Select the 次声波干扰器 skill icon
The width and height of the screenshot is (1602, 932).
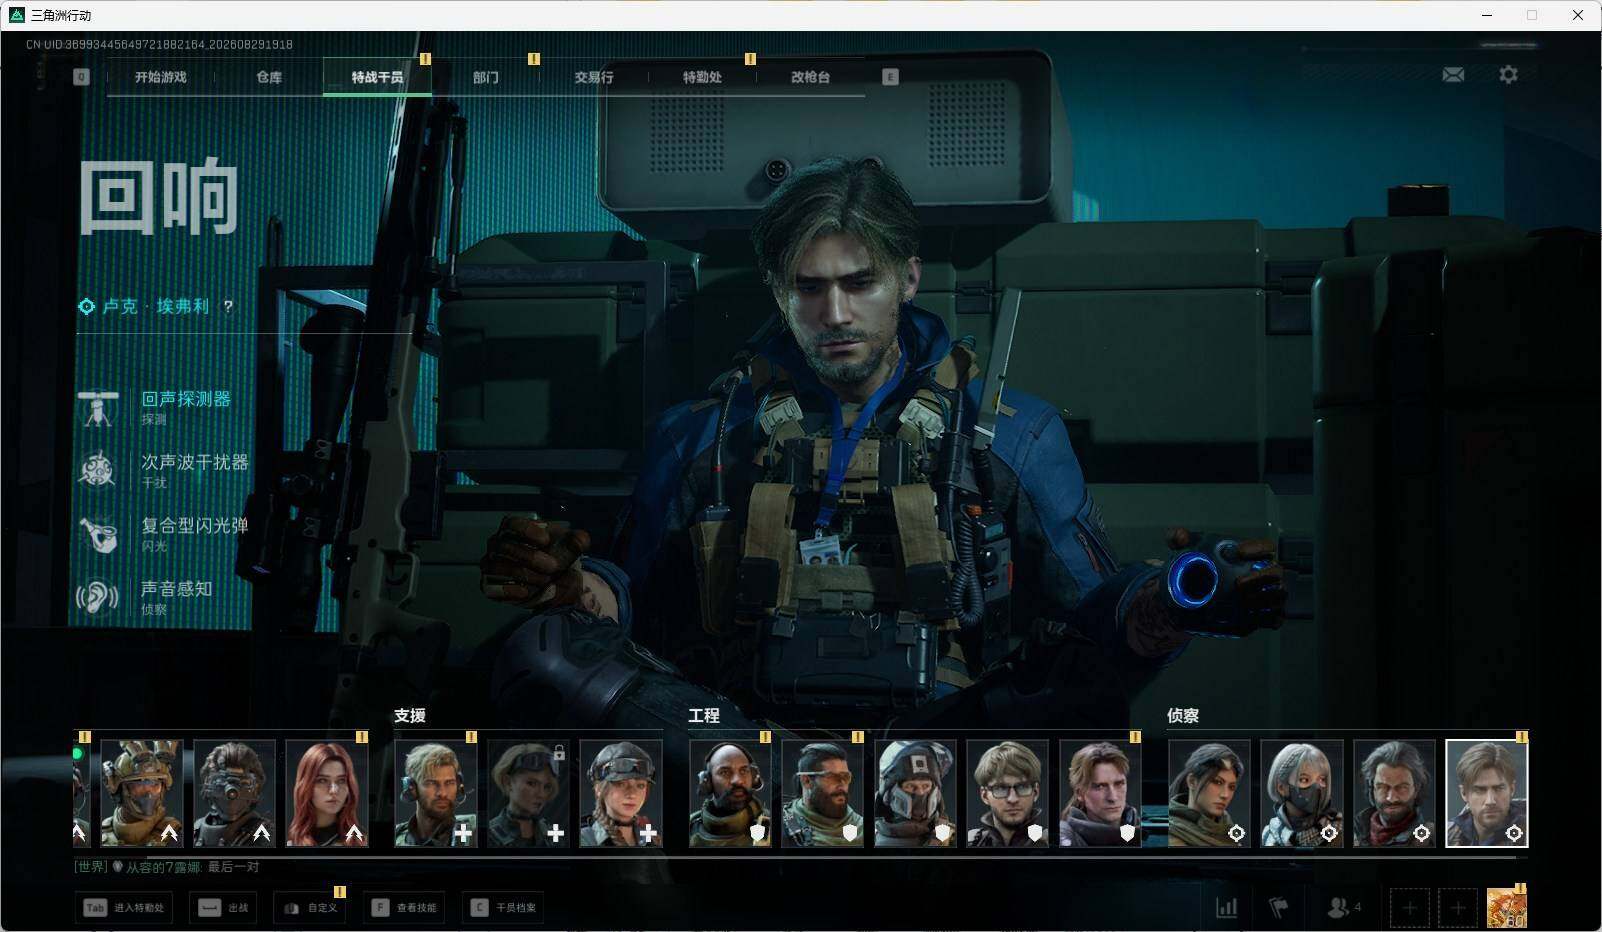(x=98, y=471)
